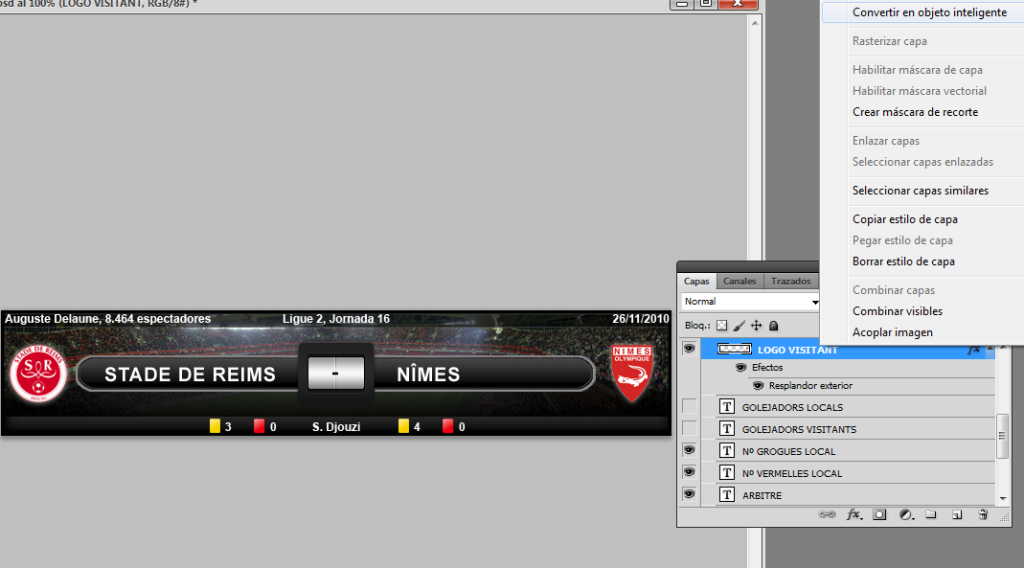The width and height of the screenshot is (1024, 568).
Task: Click the T icon of Nº GROGUES LOCAL layer
Action: coord(727,451)
